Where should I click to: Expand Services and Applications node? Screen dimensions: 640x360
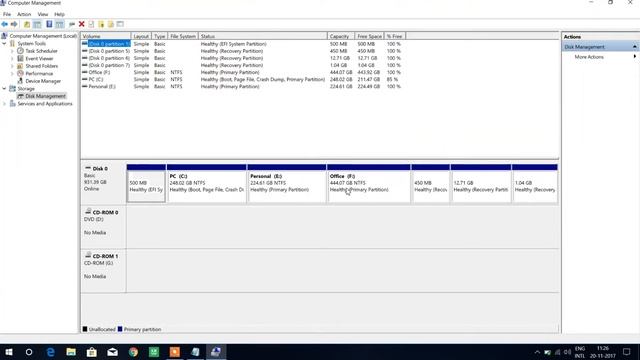coord(4,104)
